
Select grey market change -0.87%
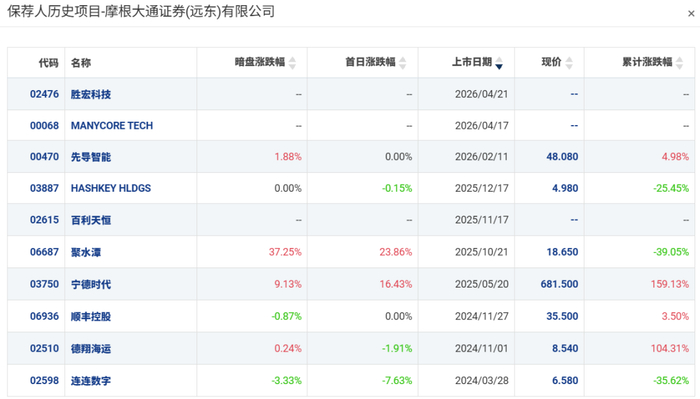(x=287, y=316)
